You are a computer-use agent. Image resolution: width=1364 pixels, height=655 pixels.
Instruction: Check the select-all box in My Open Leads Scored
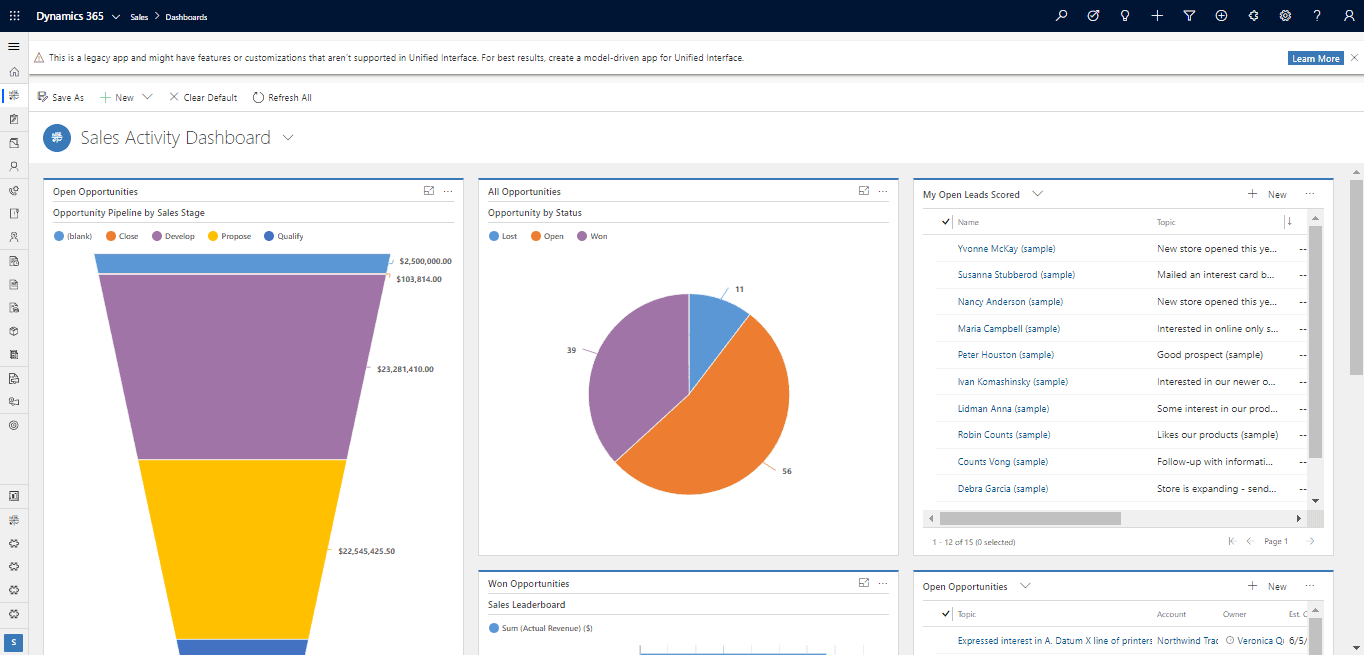944,221
